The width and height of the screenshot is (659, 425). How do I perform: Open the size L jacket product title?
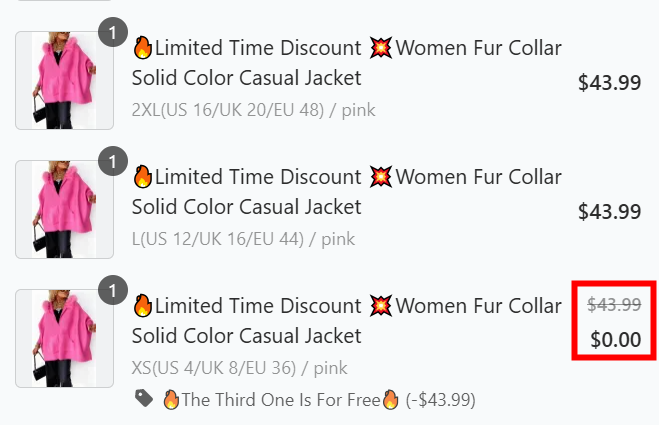346,191
